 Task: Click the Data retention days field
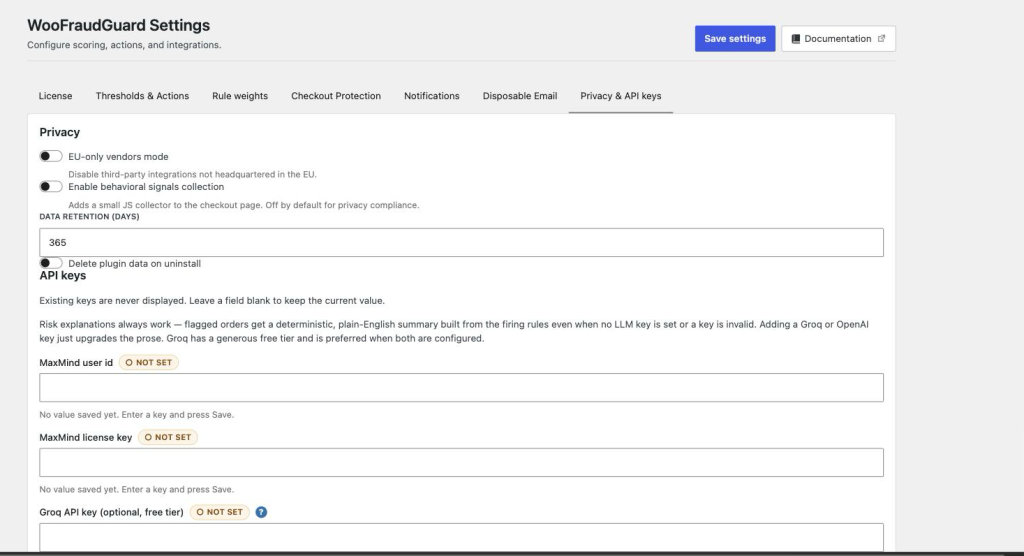coord(461,242)
